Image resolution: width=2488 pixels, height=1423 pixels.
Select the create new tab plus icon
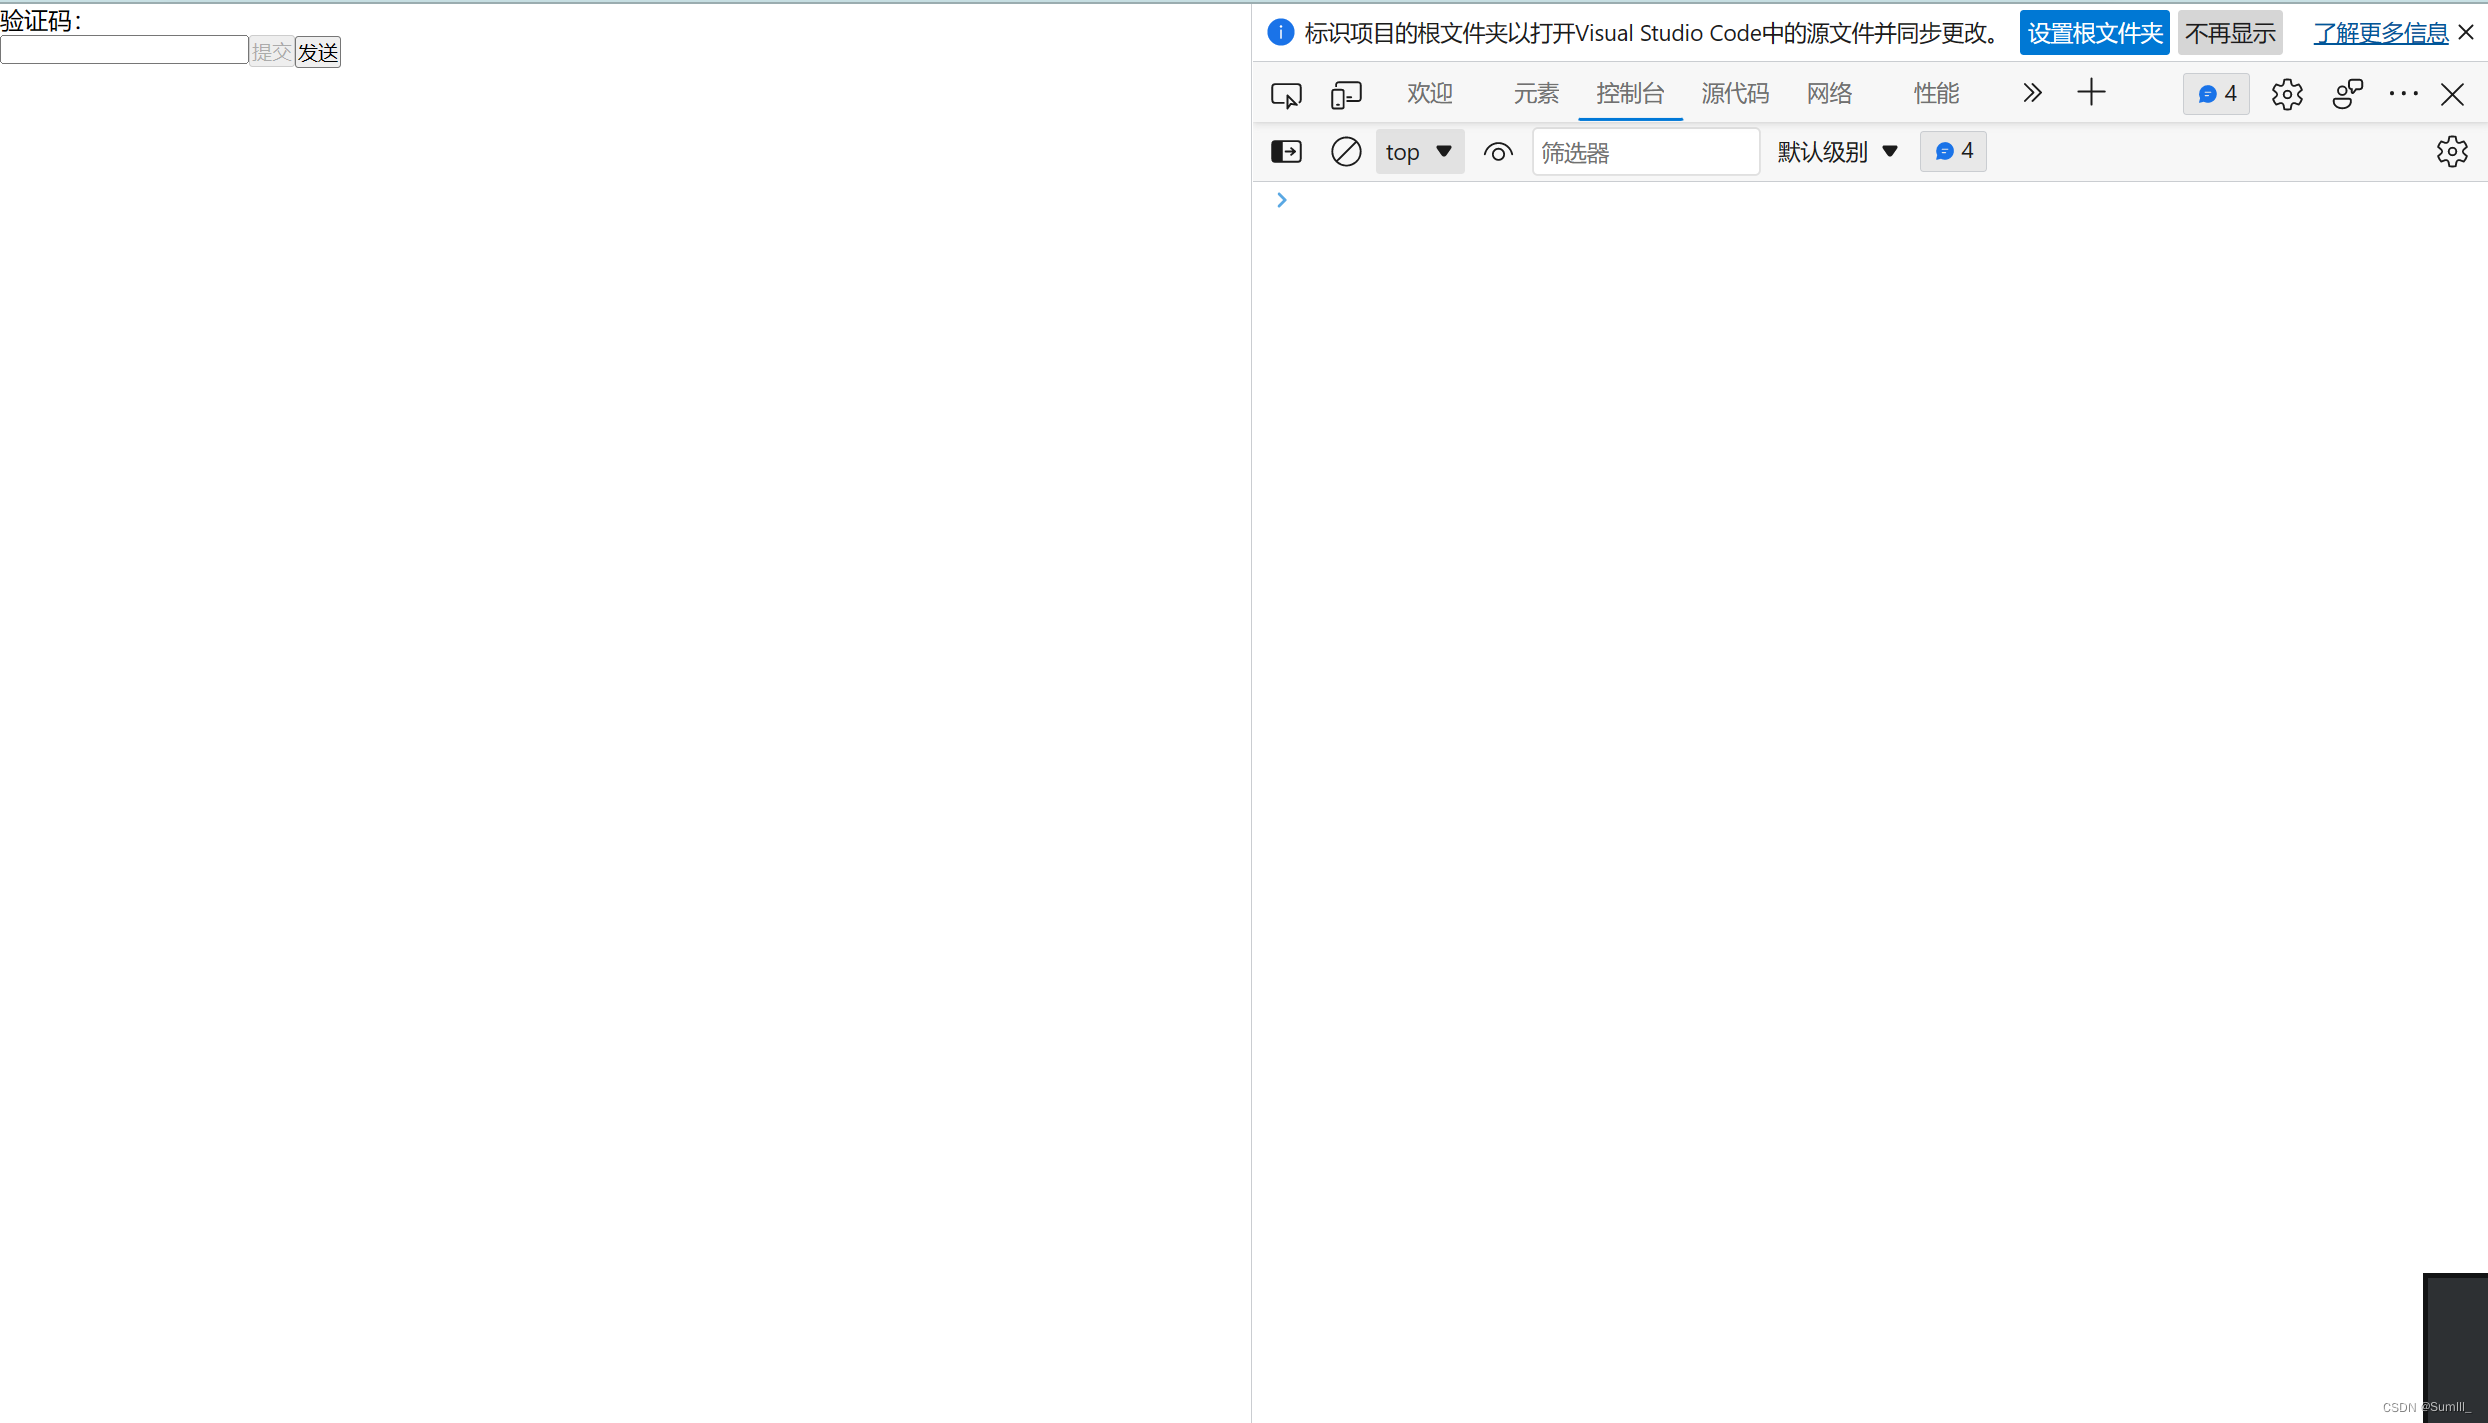pos(2092,92)
